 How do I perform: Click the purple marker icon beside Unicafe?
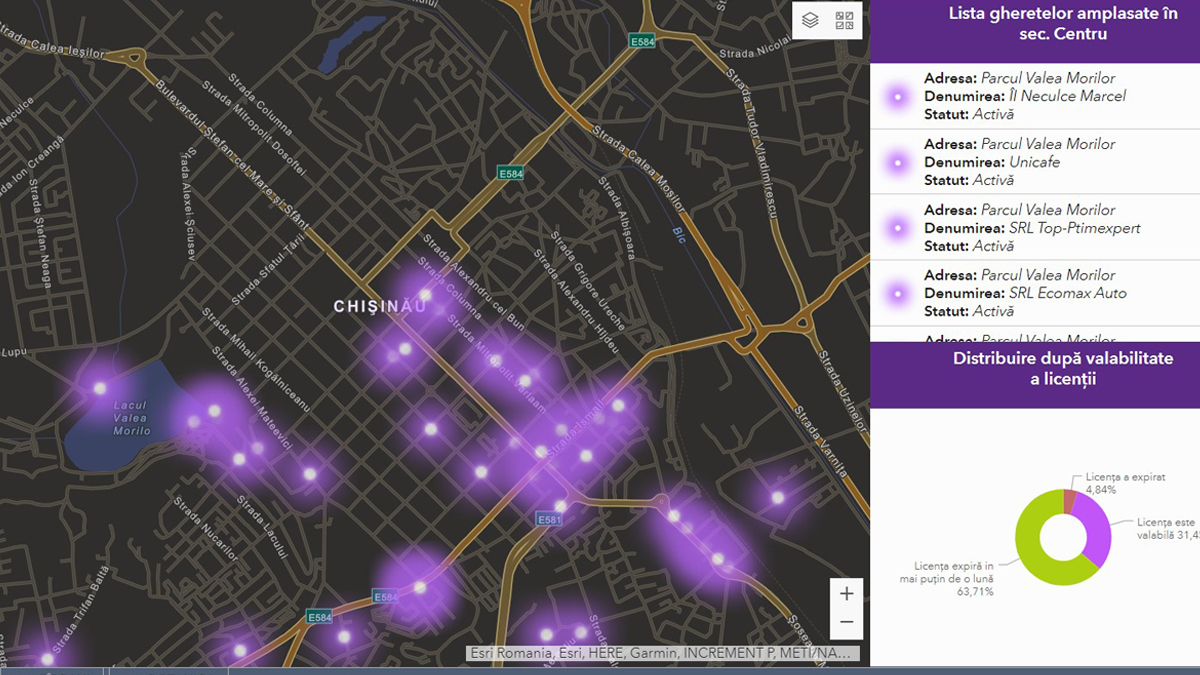click(x=897, y=162)
